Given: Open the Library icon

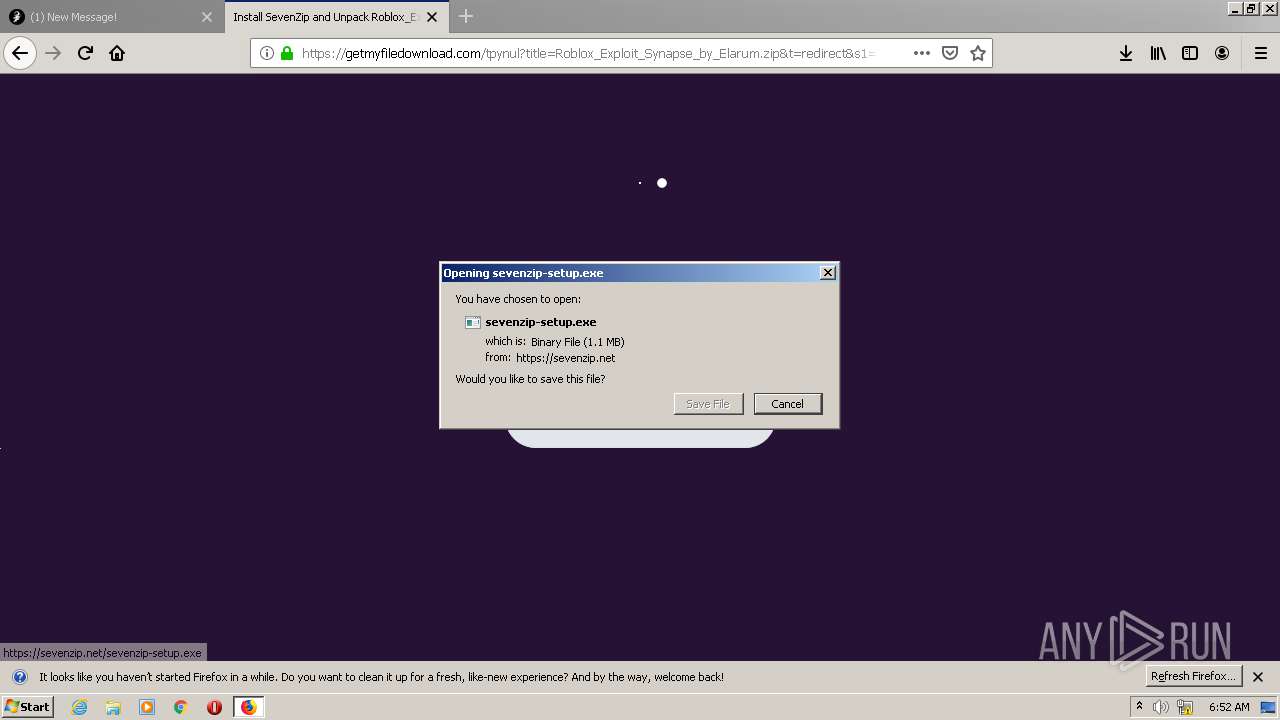Looking at the screenshot, I should click(1158, 53).
